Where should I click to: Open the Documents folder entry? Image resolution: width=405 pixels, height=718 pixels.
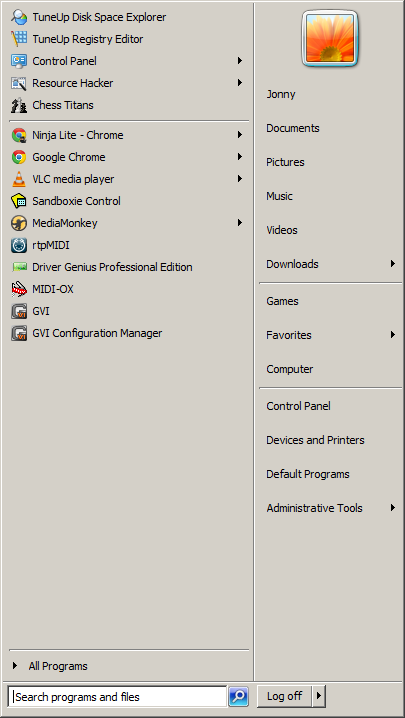[x=293, y=128]
